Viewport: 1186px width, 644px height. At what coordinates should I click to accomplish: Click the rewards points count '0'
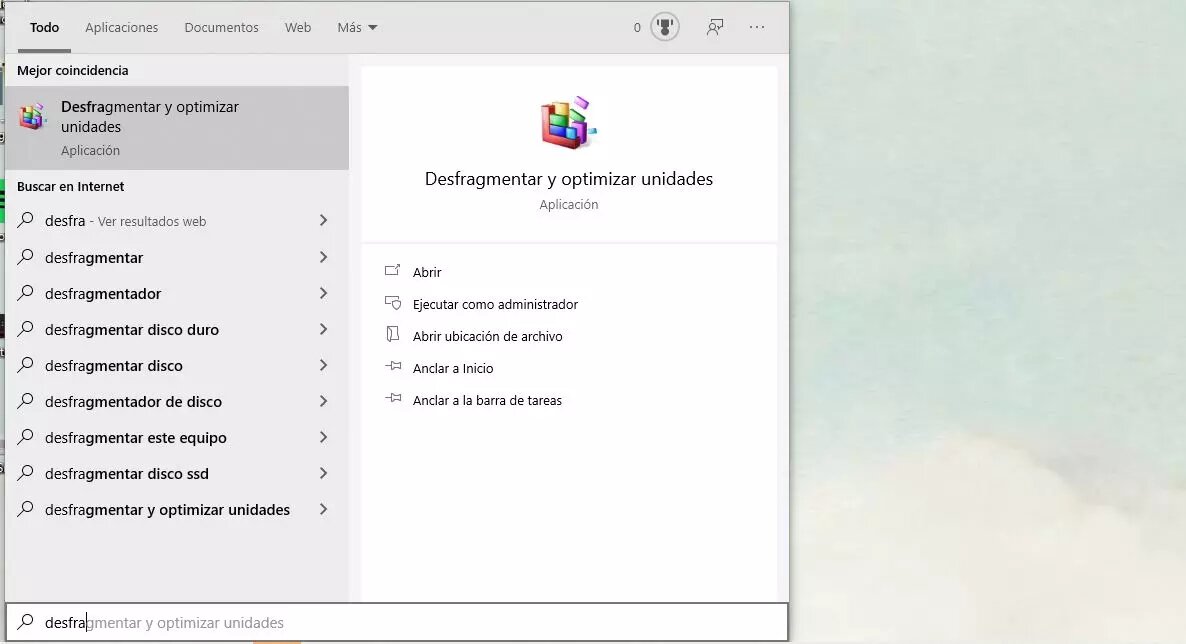637,27
